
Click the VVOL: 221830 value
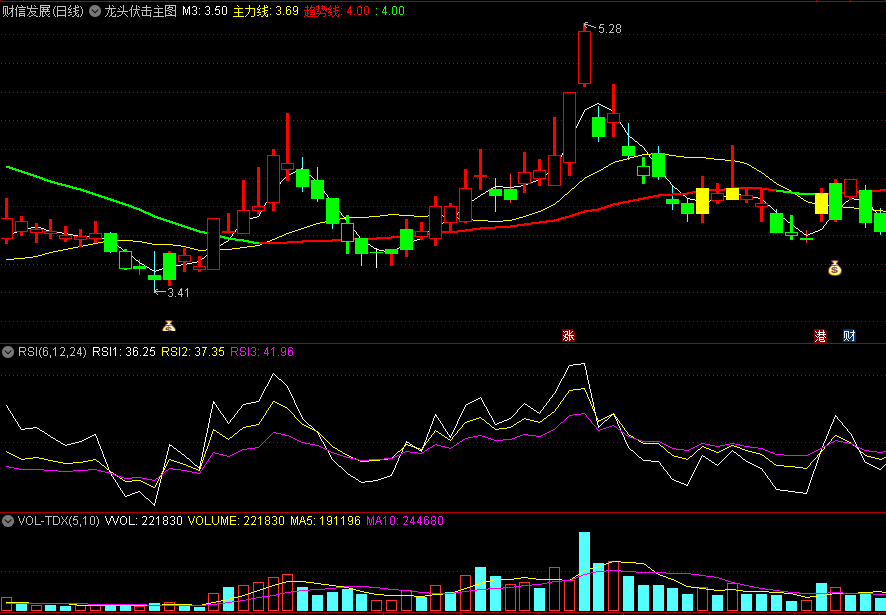point(144,521)
